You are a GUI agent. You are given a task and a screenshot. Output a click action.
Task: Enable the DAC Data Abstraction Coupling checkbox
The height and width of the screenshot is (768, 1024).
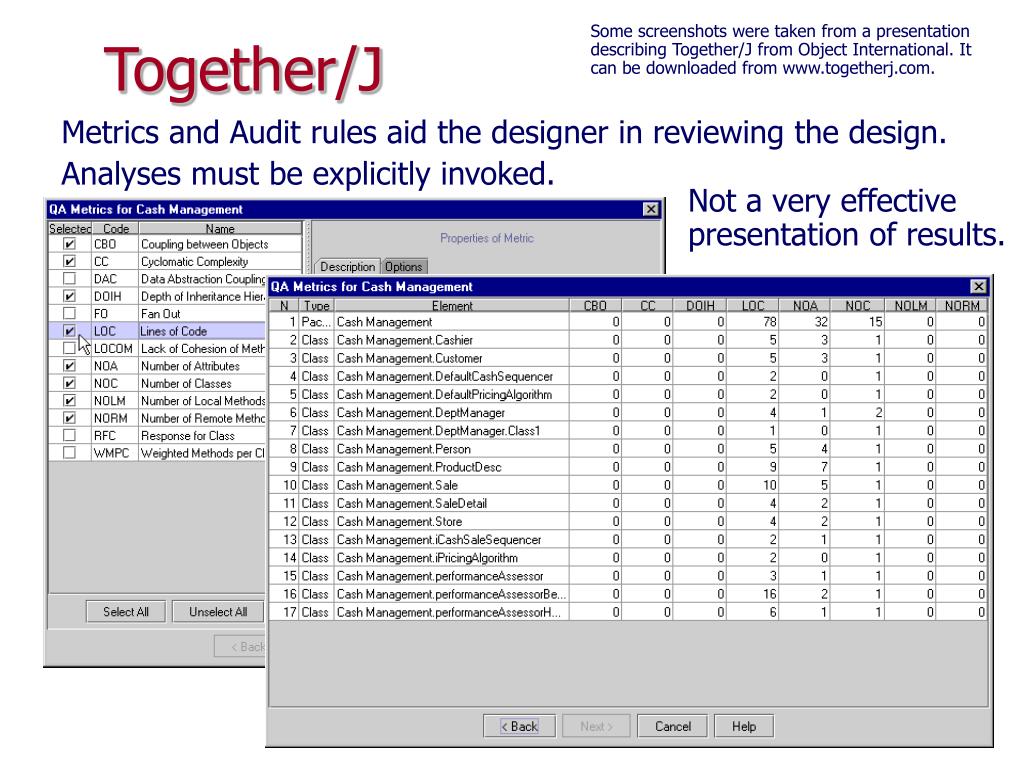click(x=69, y=279)
